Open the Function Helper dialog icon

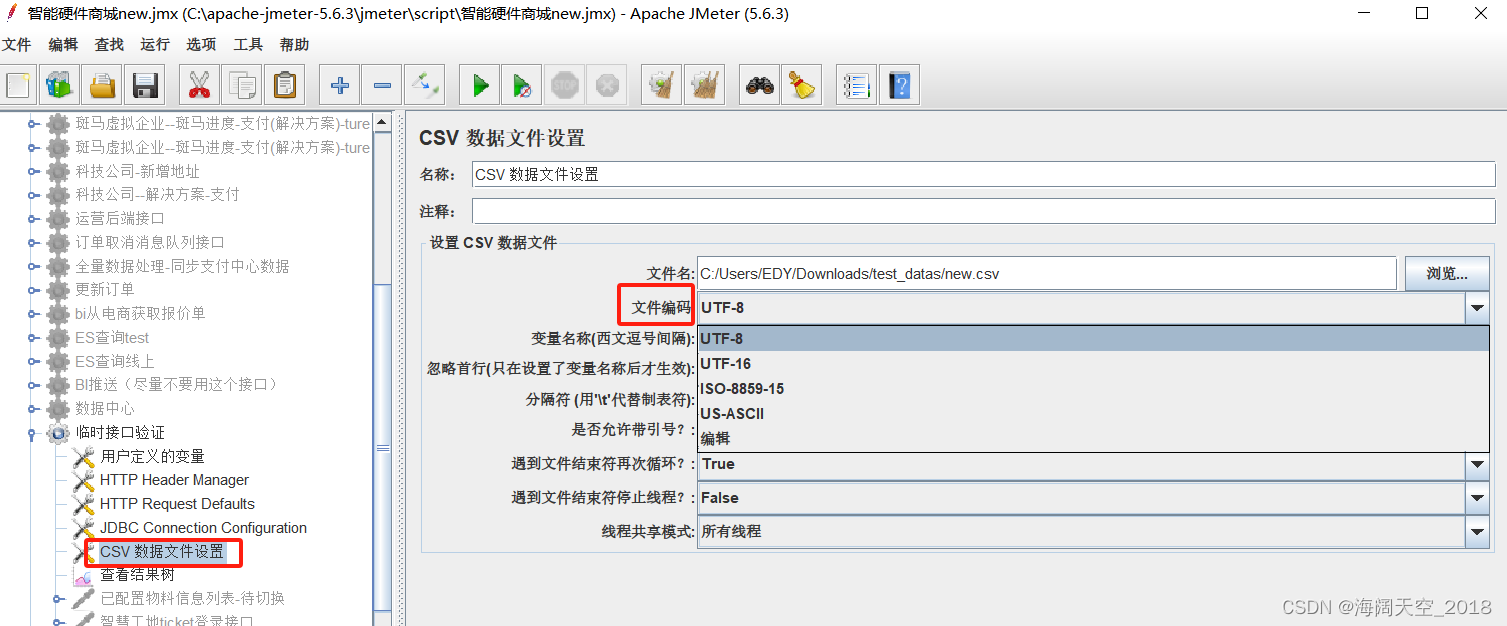(856, 84)
